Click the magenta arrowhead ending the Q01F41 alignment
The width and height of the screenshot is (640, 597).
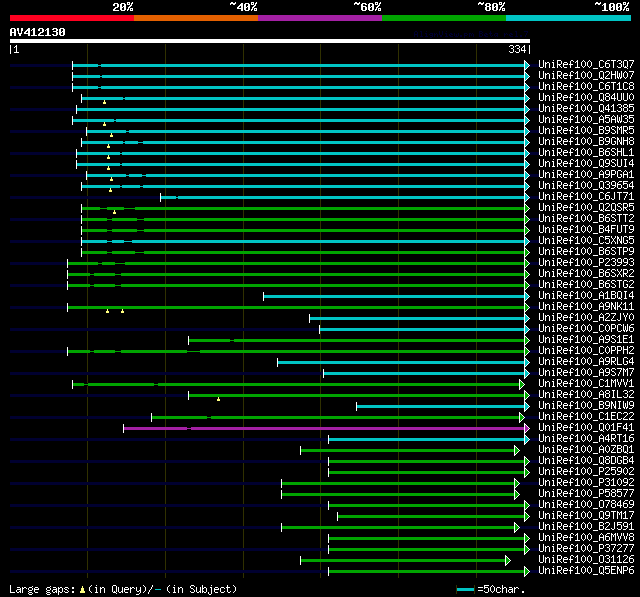pyautogui.click(x=527, y=428)
